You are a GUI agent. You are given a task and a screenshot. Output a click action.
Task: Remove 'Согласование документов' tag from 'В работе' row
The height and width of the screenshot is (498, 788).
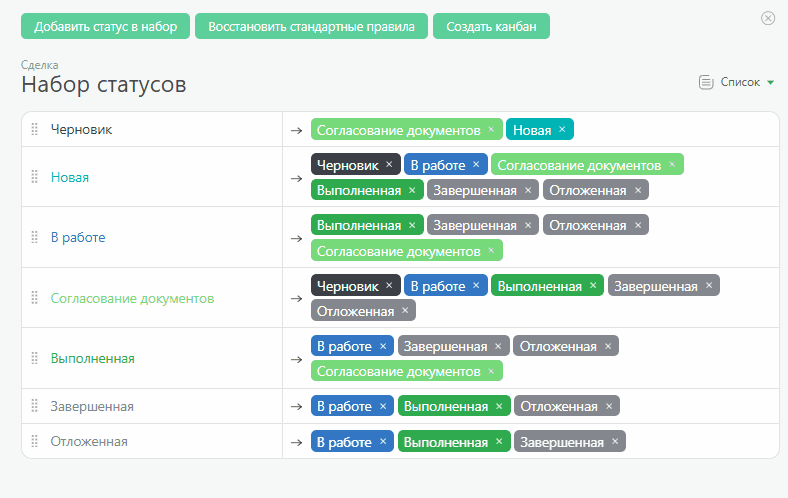click(x=491, y=250)
